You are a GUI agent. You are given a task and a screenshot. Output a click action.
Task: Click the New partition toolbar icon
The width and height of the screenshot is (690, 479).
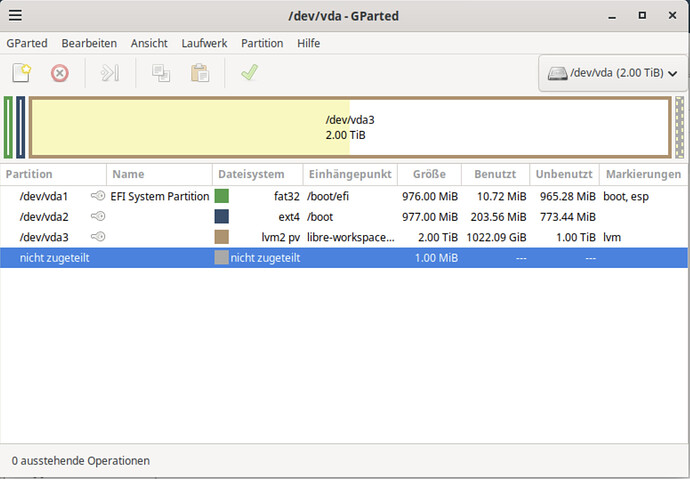click(x=21, y=73)
